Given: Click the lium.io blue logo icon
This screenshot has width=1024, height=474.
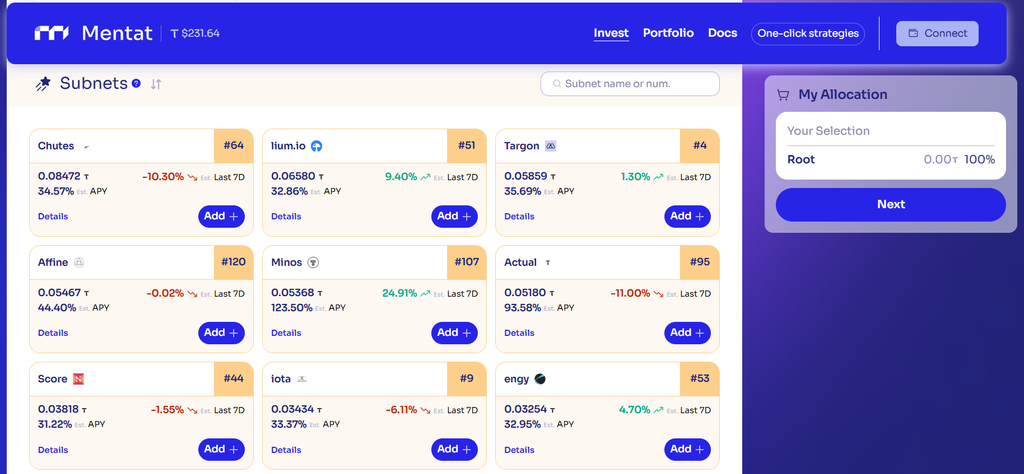Looking at the screenshot, I should pos(317,146).
